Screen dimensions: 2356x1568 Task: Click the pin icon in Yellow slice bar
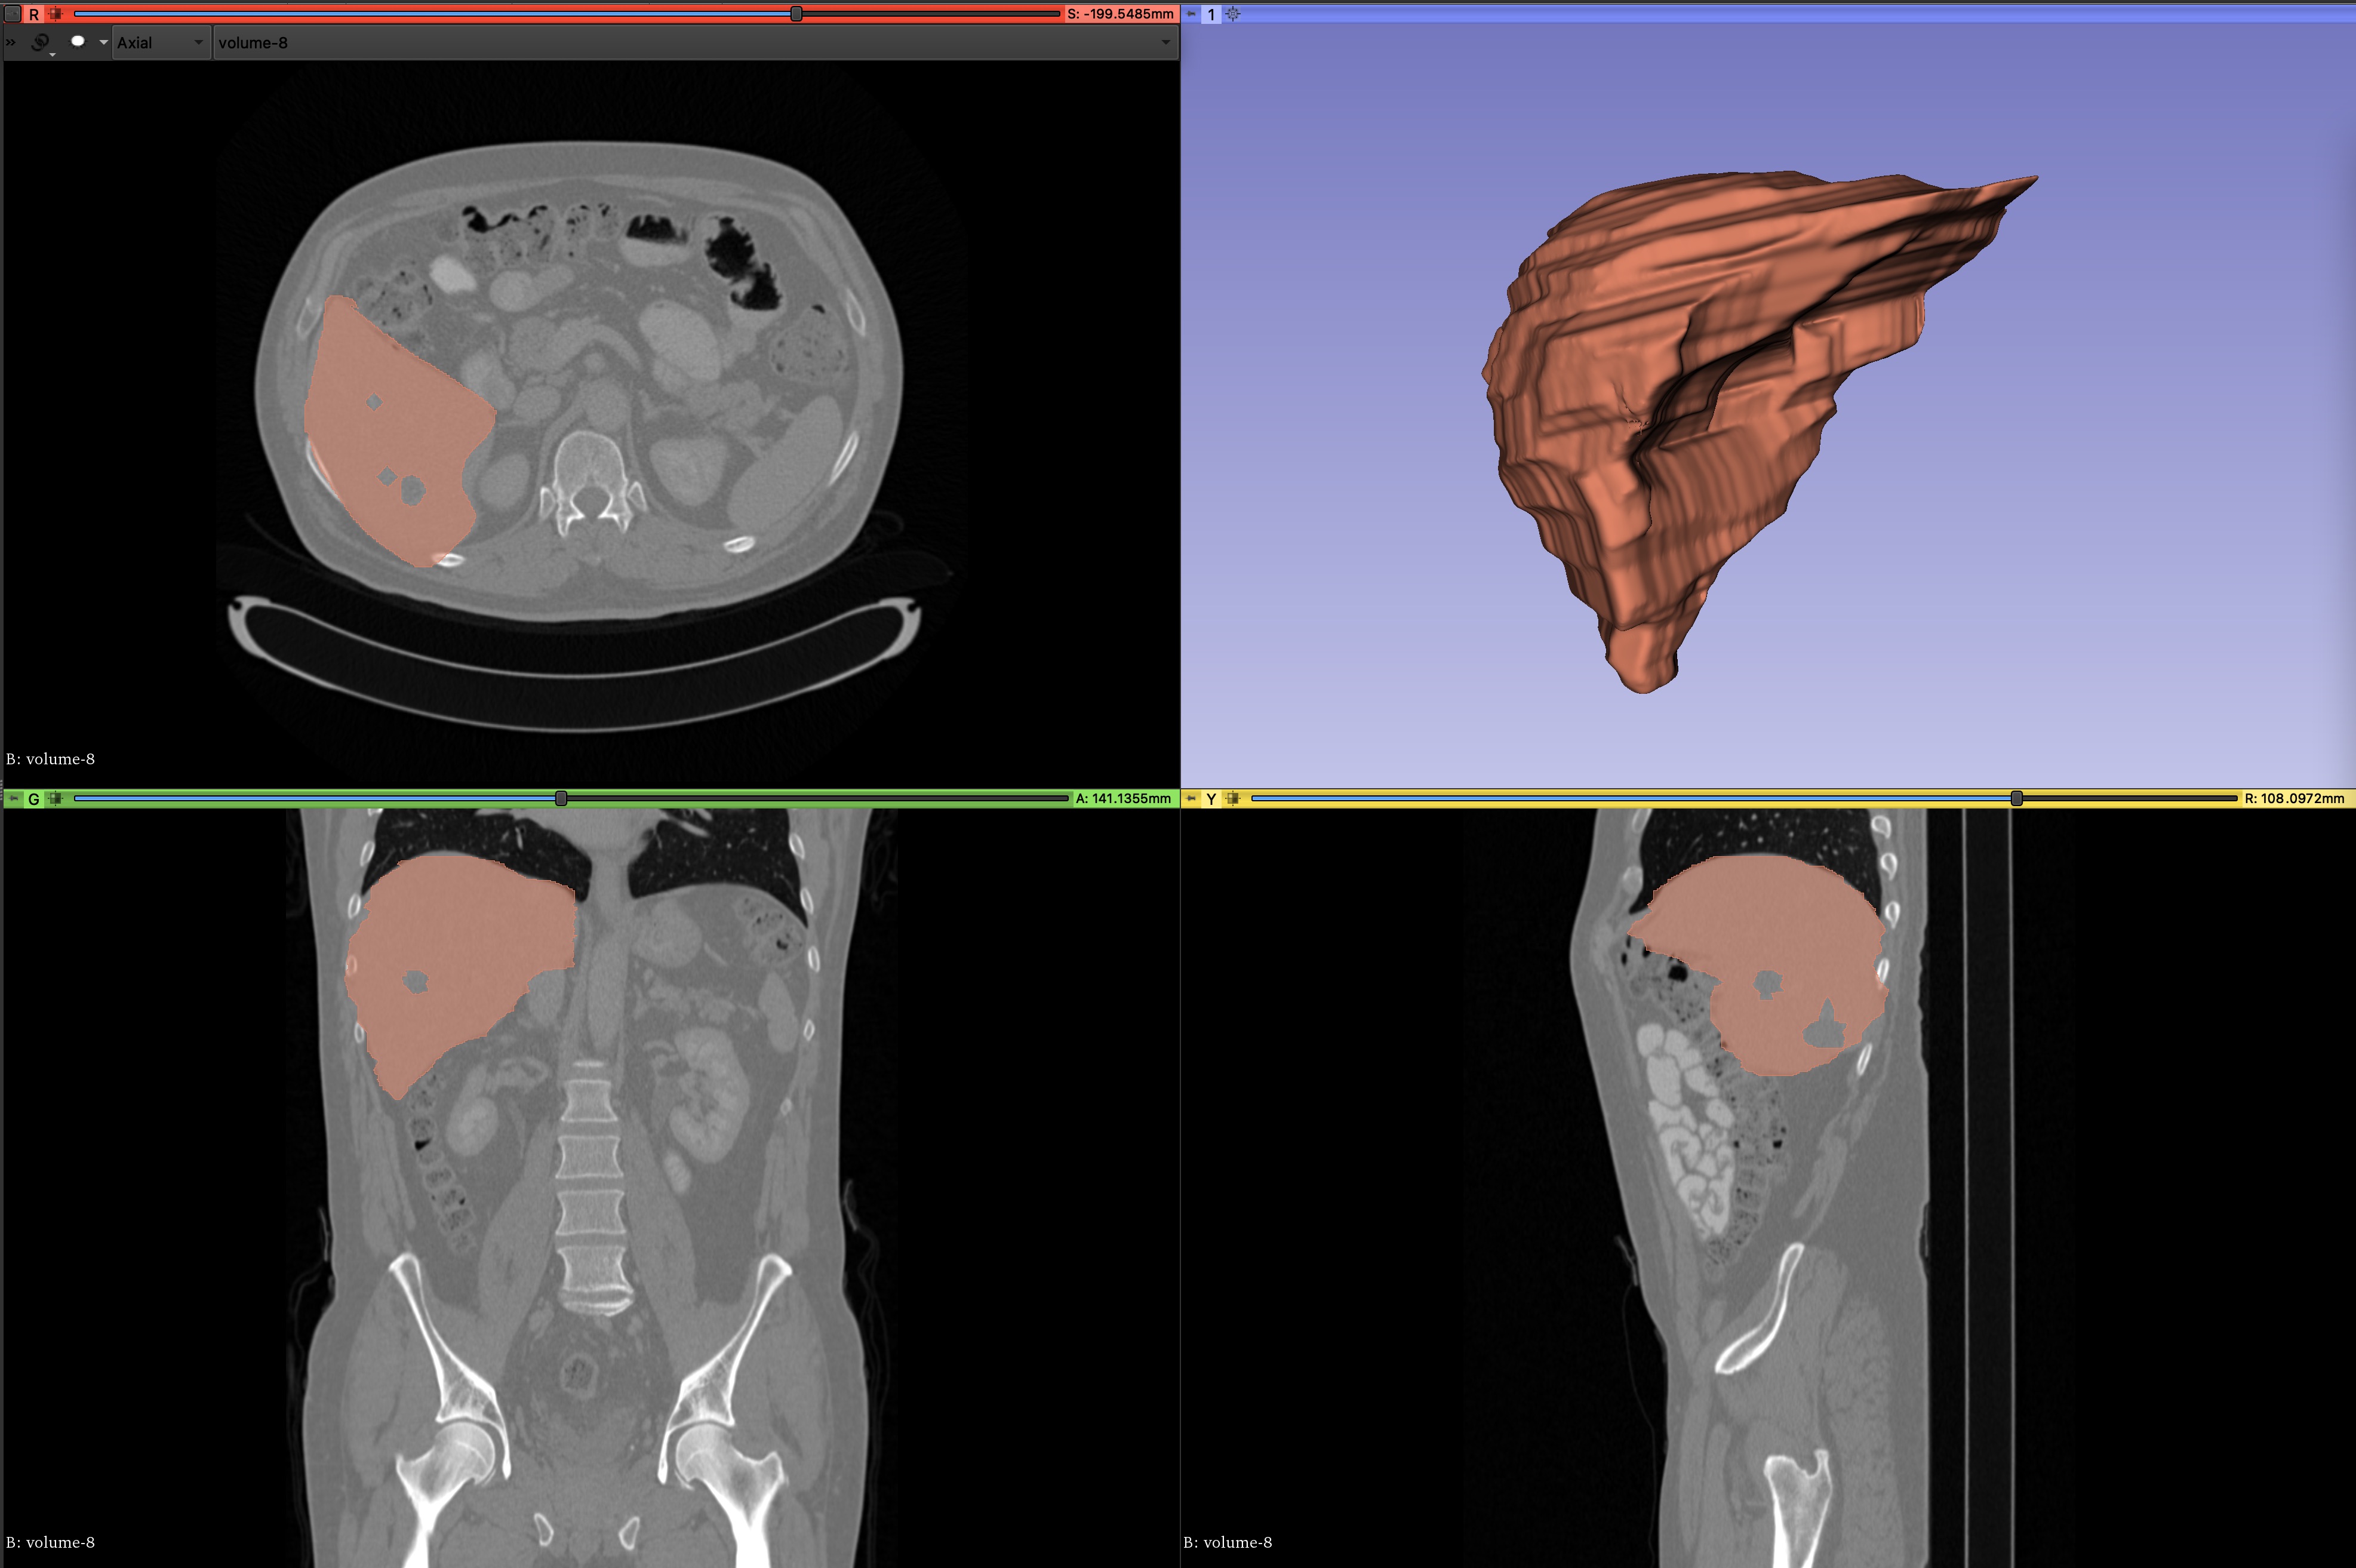point(1192,798)
